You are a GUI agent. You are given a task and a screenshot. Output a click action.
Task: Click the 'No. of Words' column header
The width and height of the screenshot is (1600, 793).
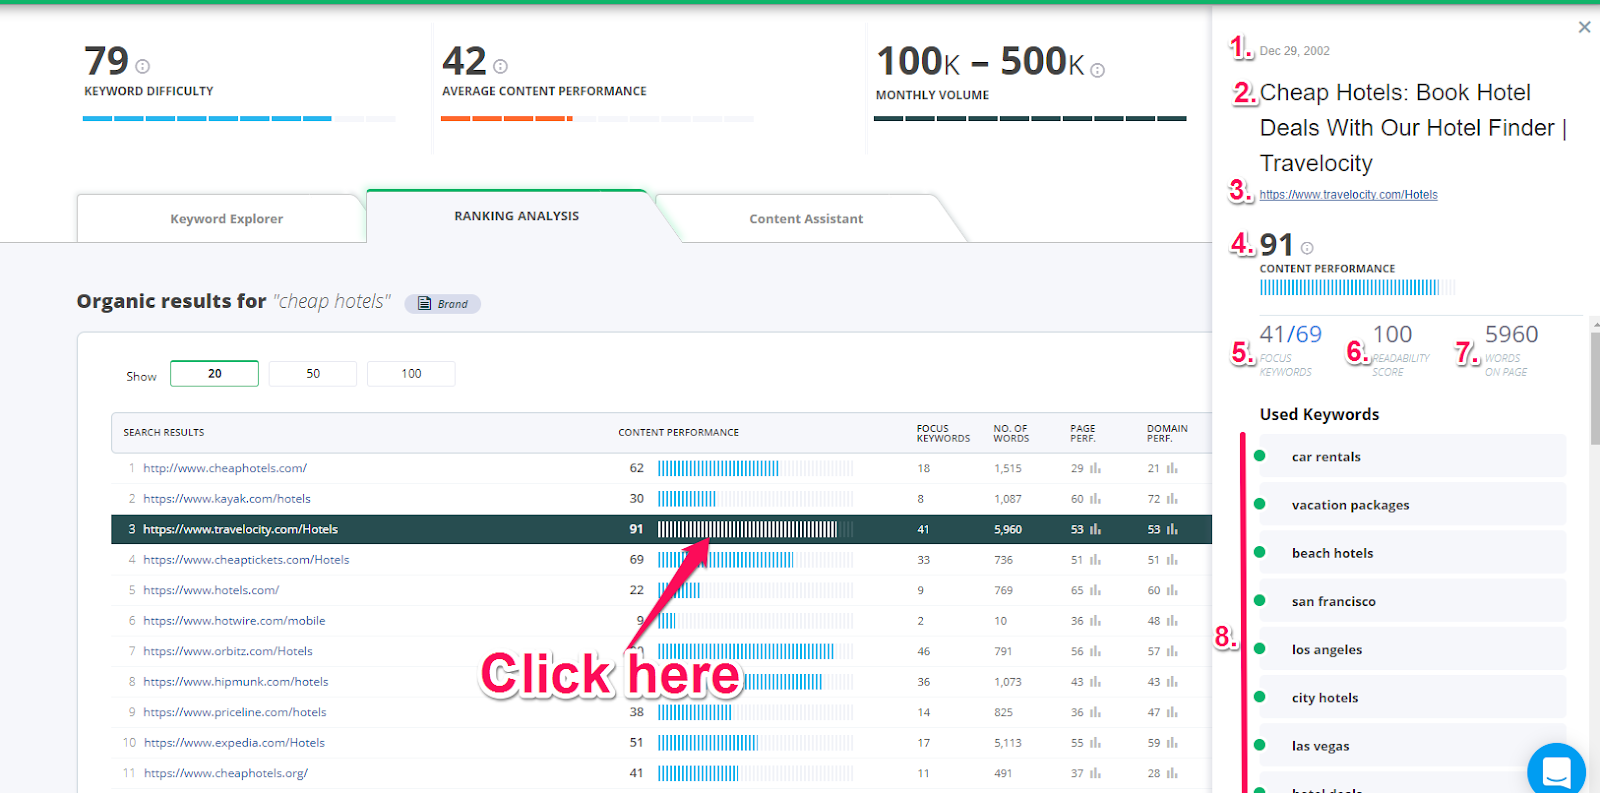pos(1011,433)
